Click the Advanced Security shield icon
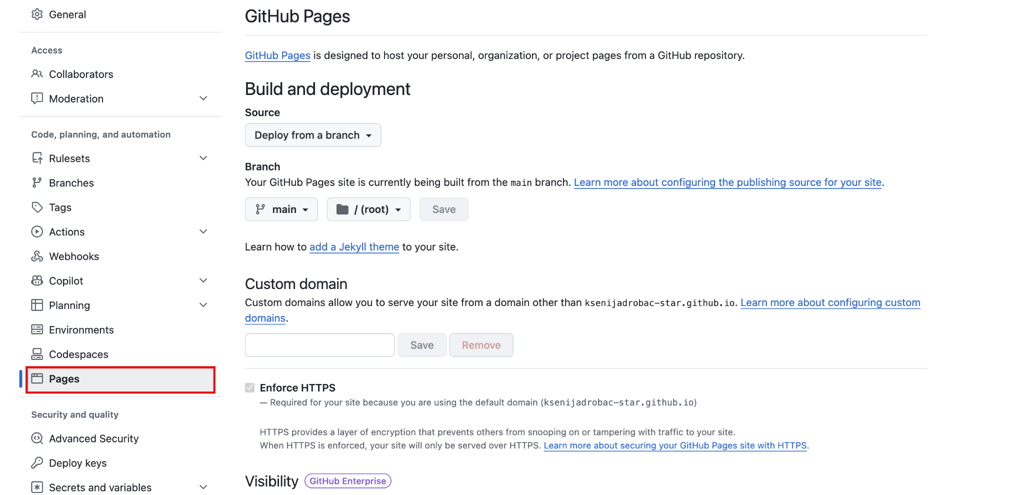The width and height of the screenshot is (1024, 495). tap(37, 439)
